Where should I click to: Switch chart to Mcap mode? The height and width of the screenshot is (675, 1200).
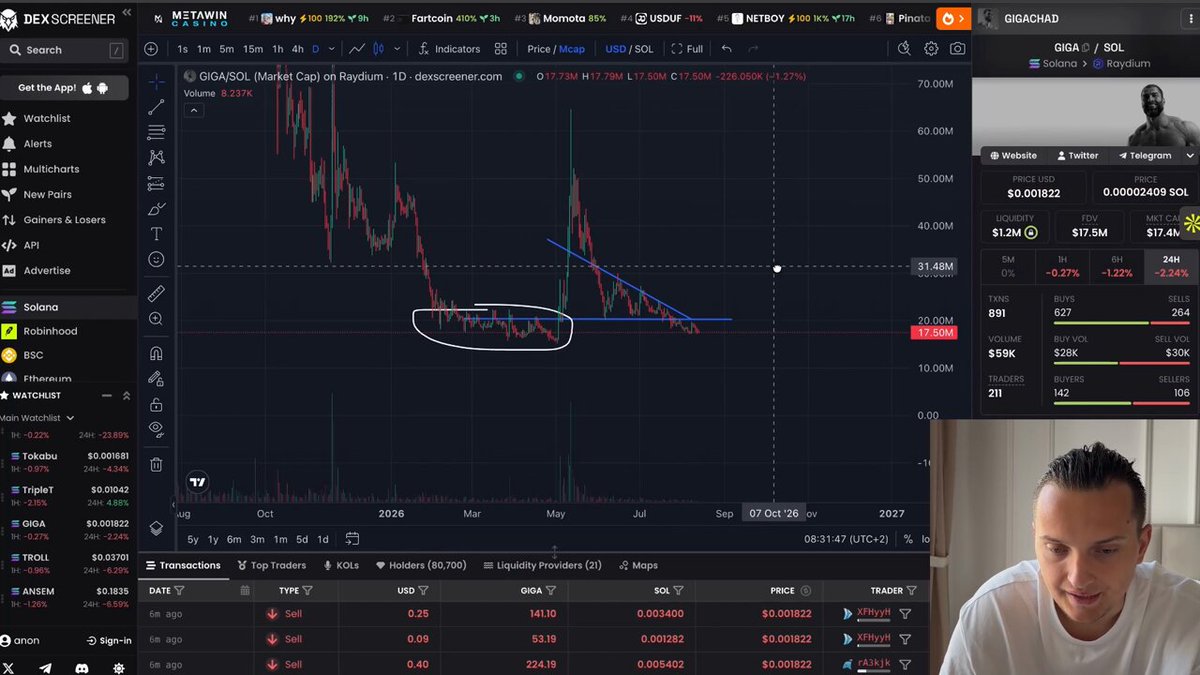click(572, 49)
